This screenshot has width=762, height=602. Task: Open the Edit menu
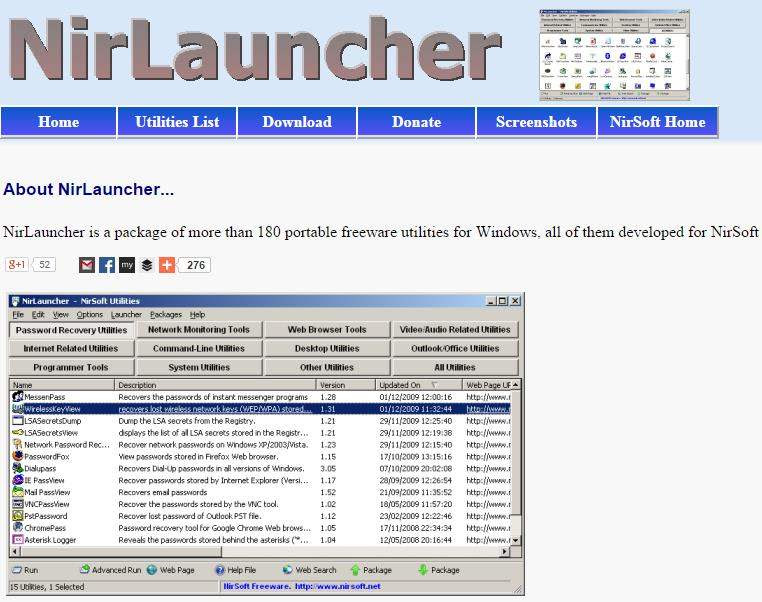tap(38, 314)
